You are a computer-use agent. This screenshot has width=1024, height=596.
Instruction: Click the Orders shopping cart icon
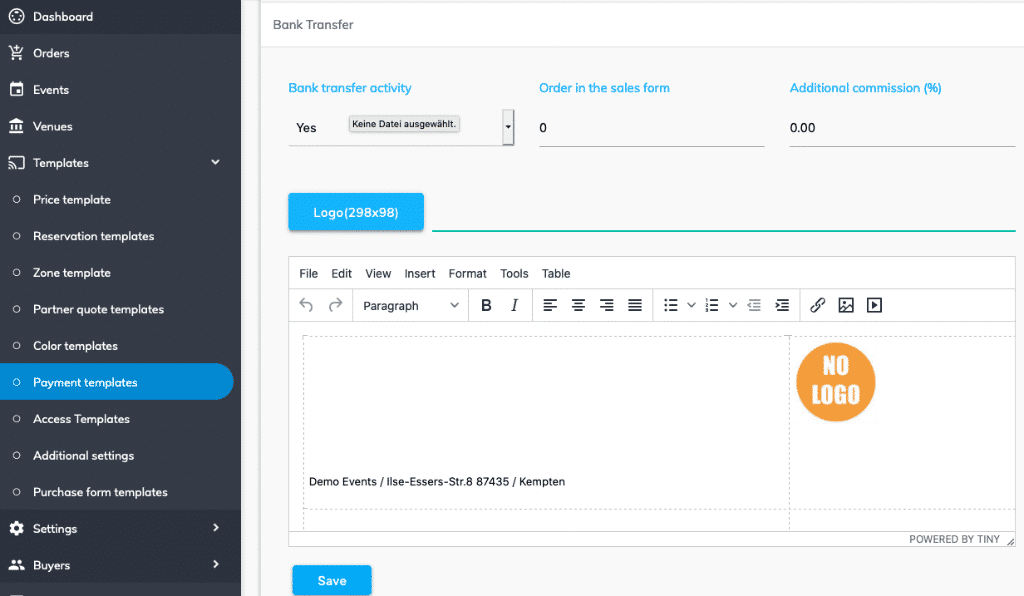pyautogui.click(x=16, y=53)
